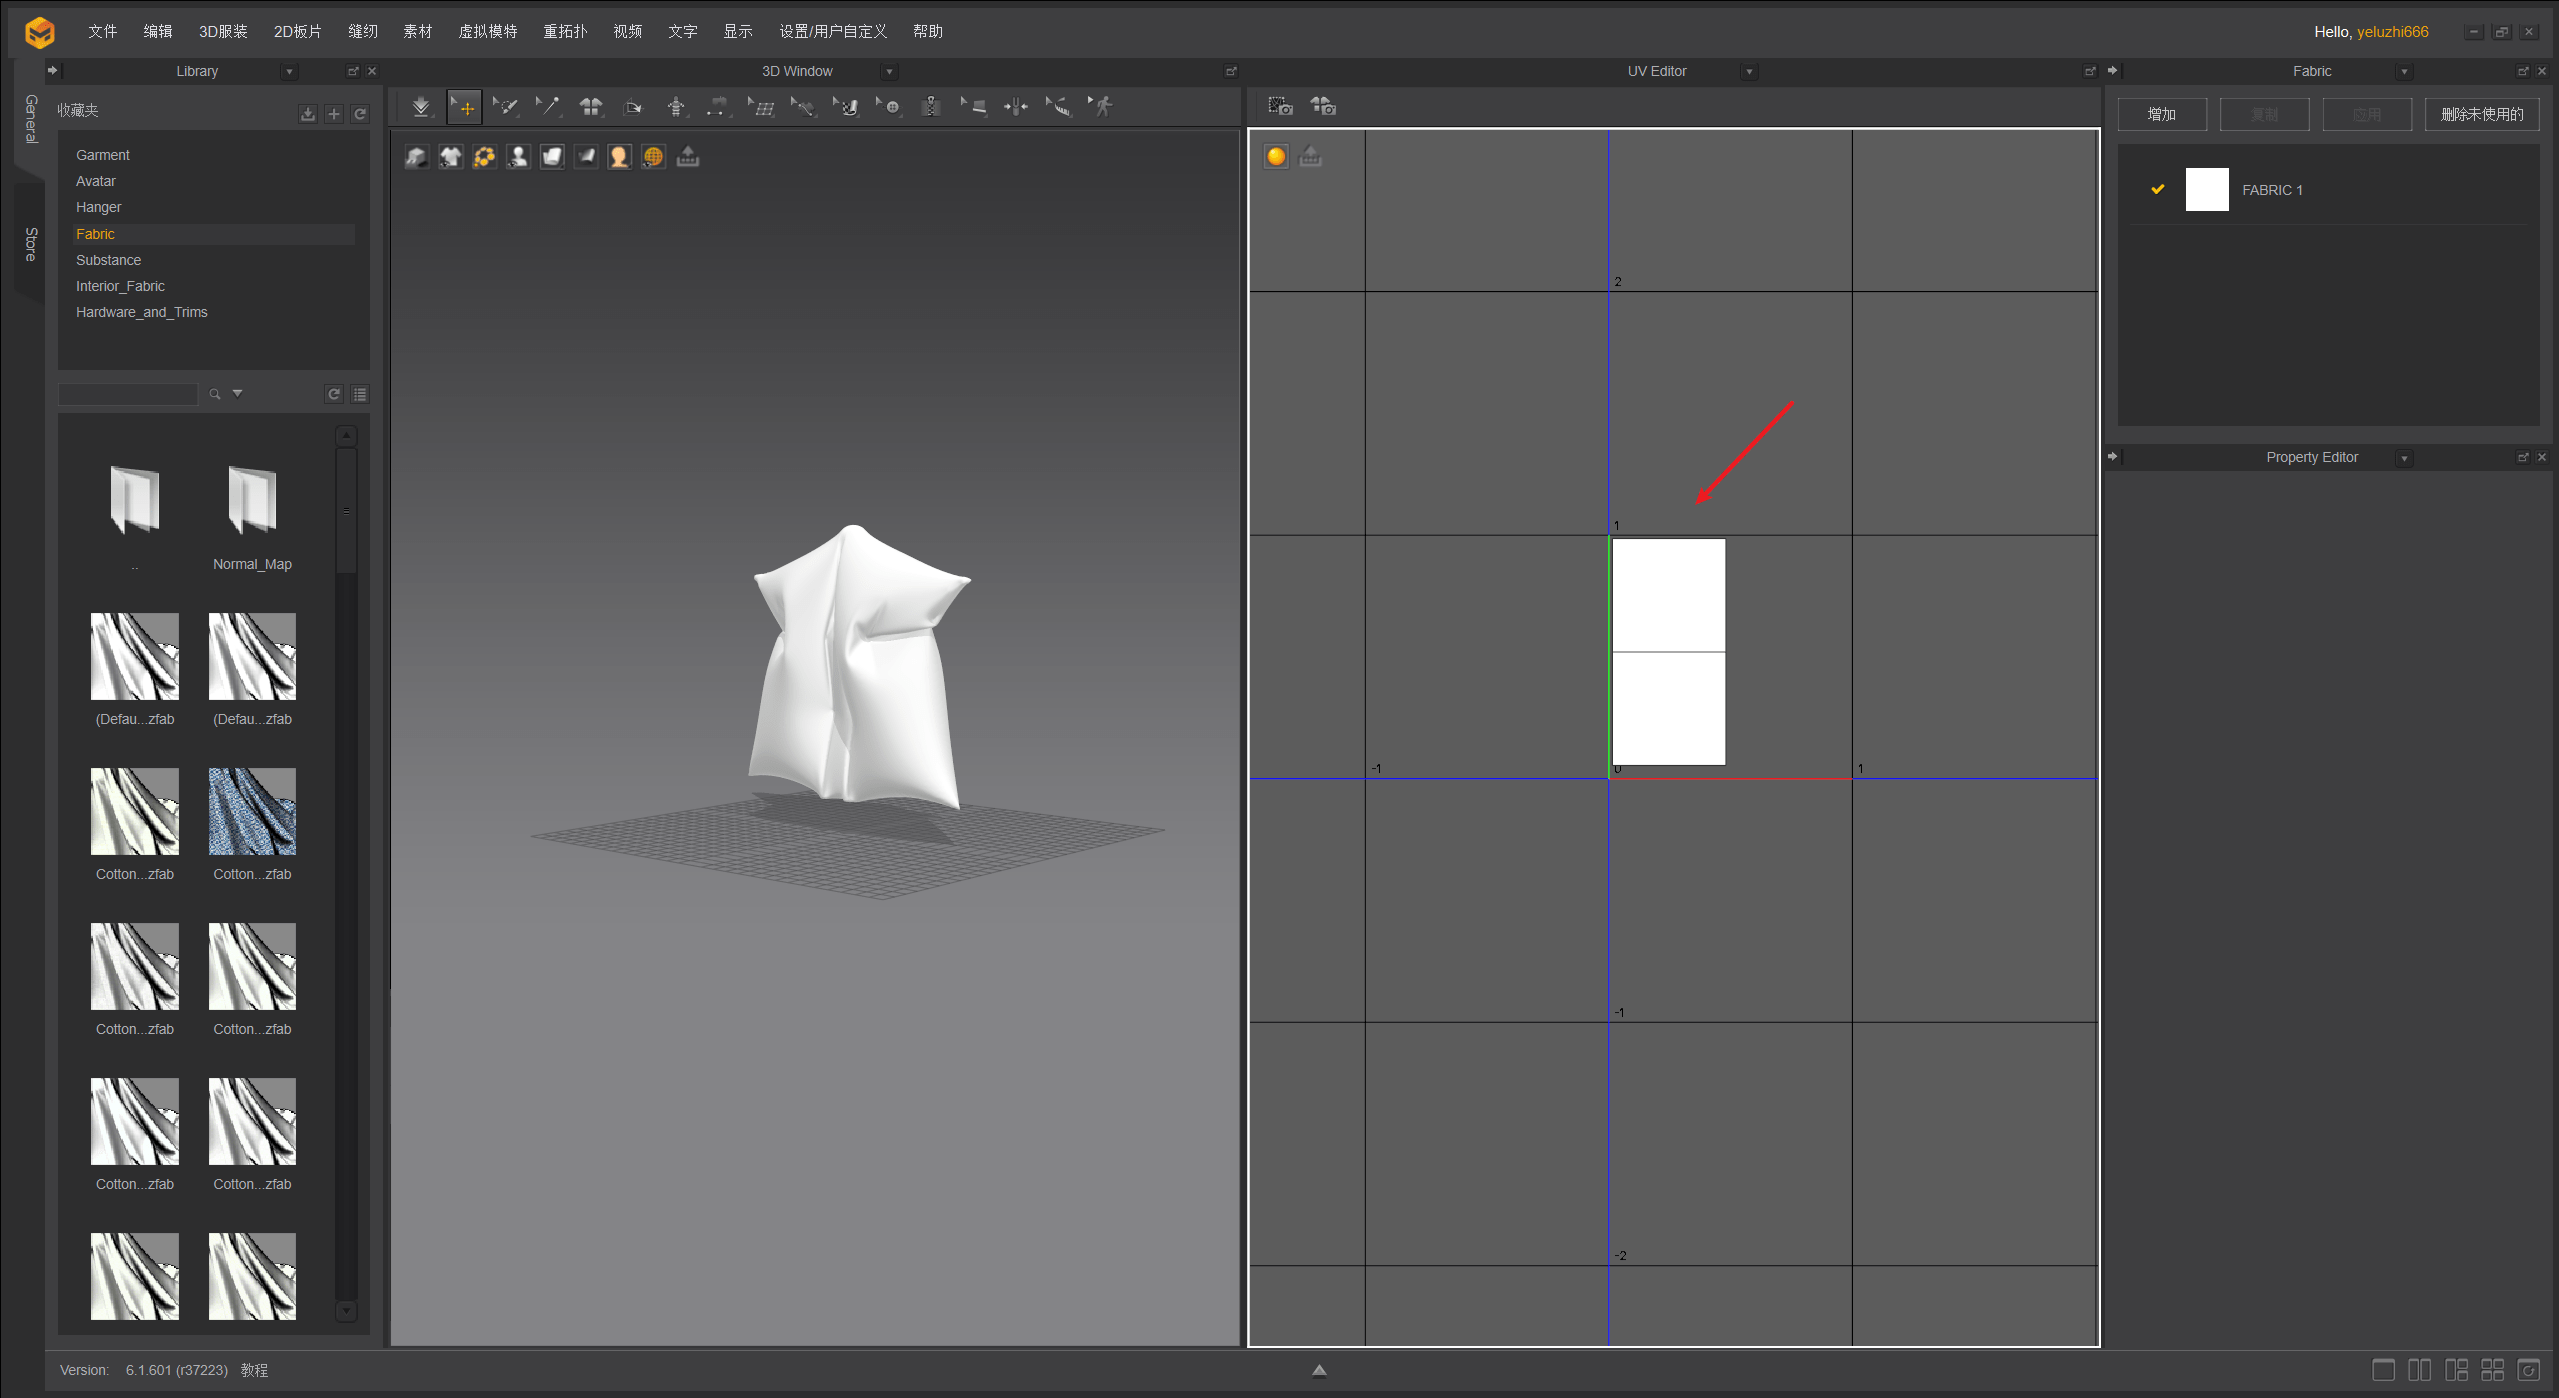Select the Select/Move tool
This screenshot has width=2559, height=1398.
465,107
